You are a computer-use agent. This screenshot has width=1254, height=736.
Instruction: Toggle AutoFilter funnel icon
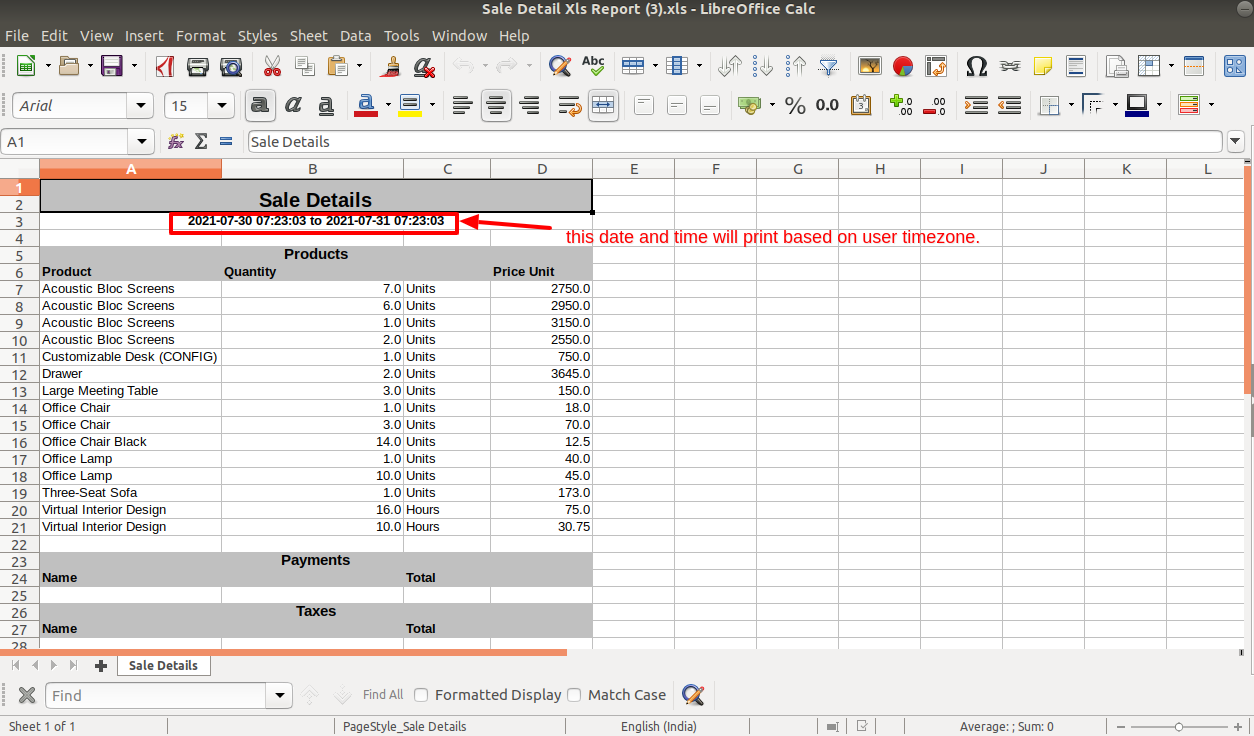pos(829,67)
